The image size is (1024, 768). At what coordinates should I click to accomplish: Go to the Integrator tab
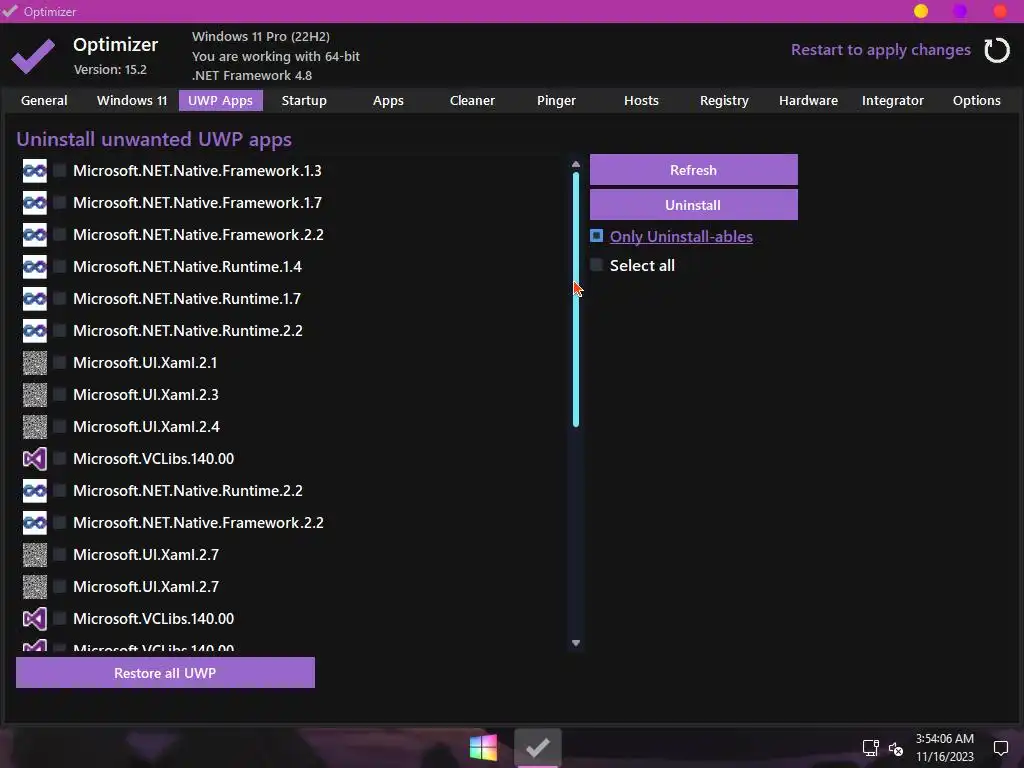893,101
